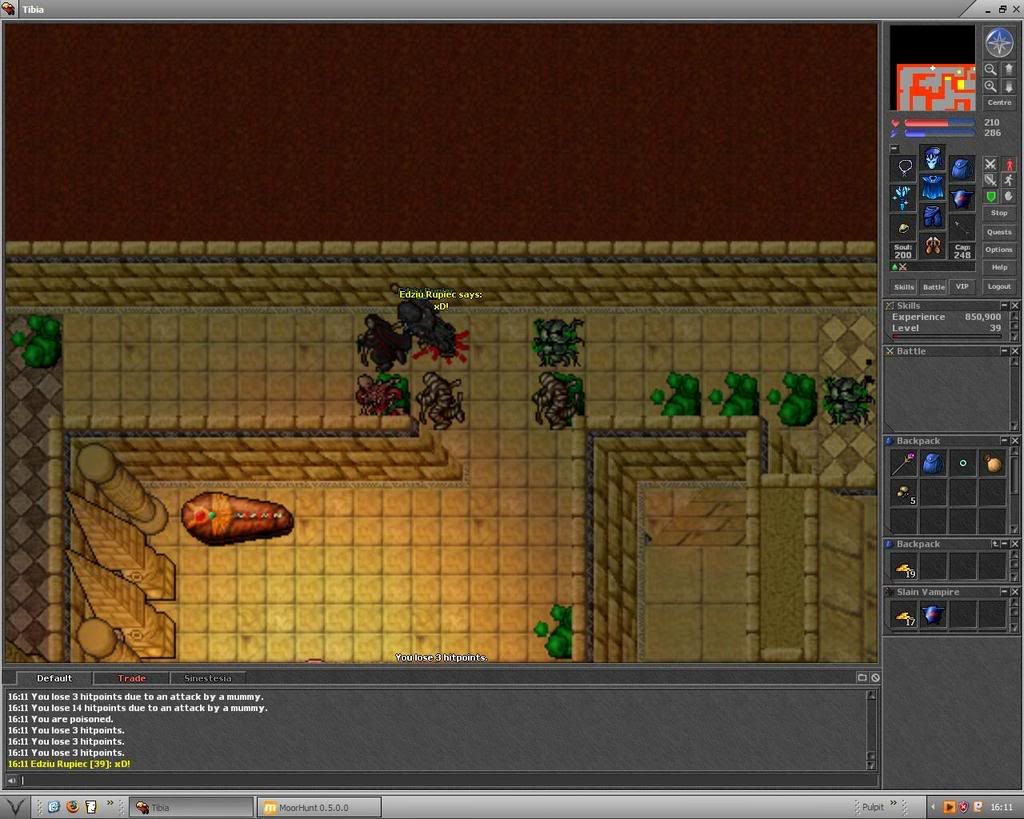Viewport: 1024px width, 819px height.
Task: Collapse the inventory equipment panel
Action: point(895,148)
